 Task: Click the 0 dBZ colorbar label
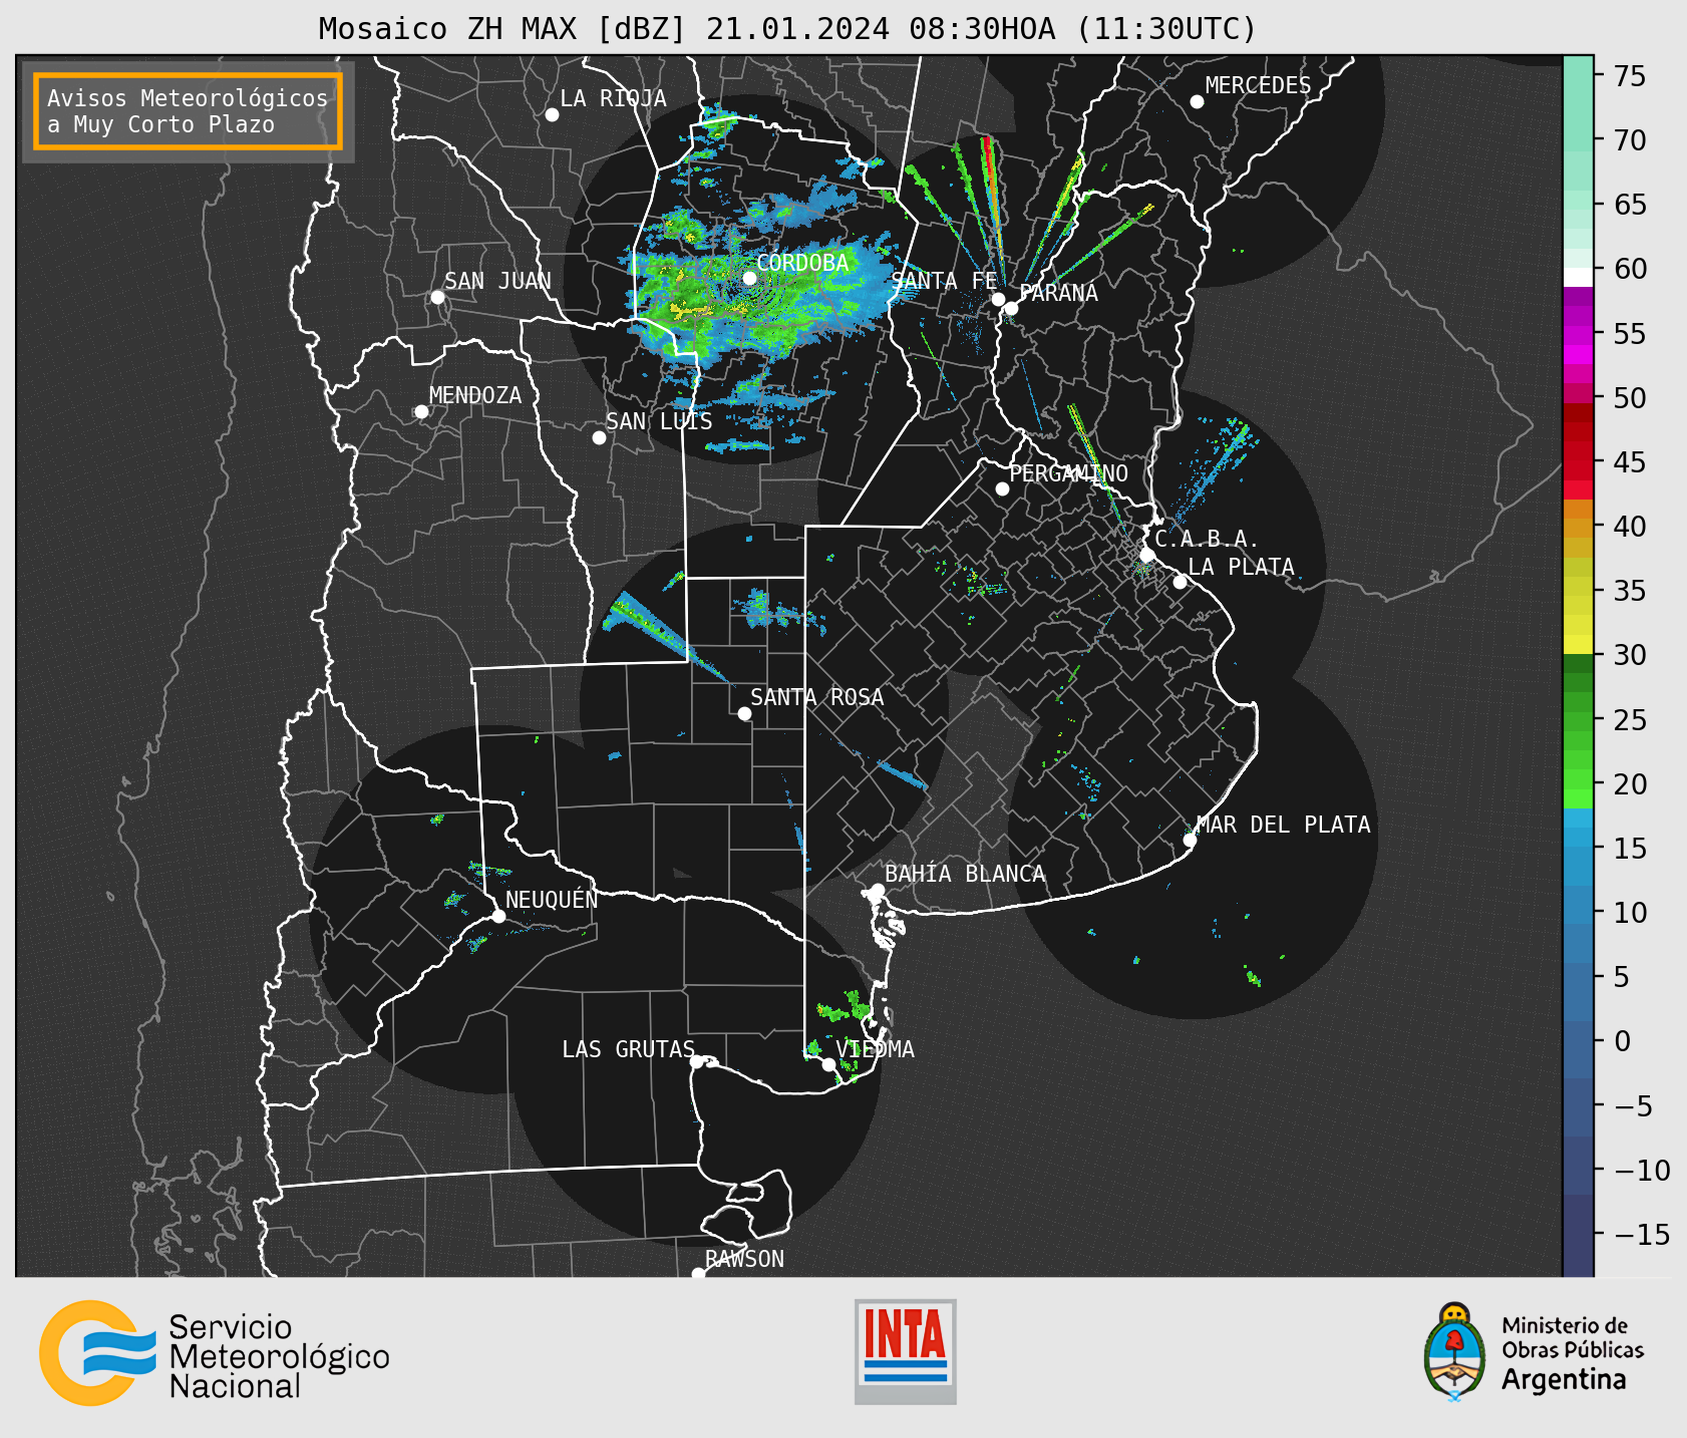[x=1622, y=1041]
